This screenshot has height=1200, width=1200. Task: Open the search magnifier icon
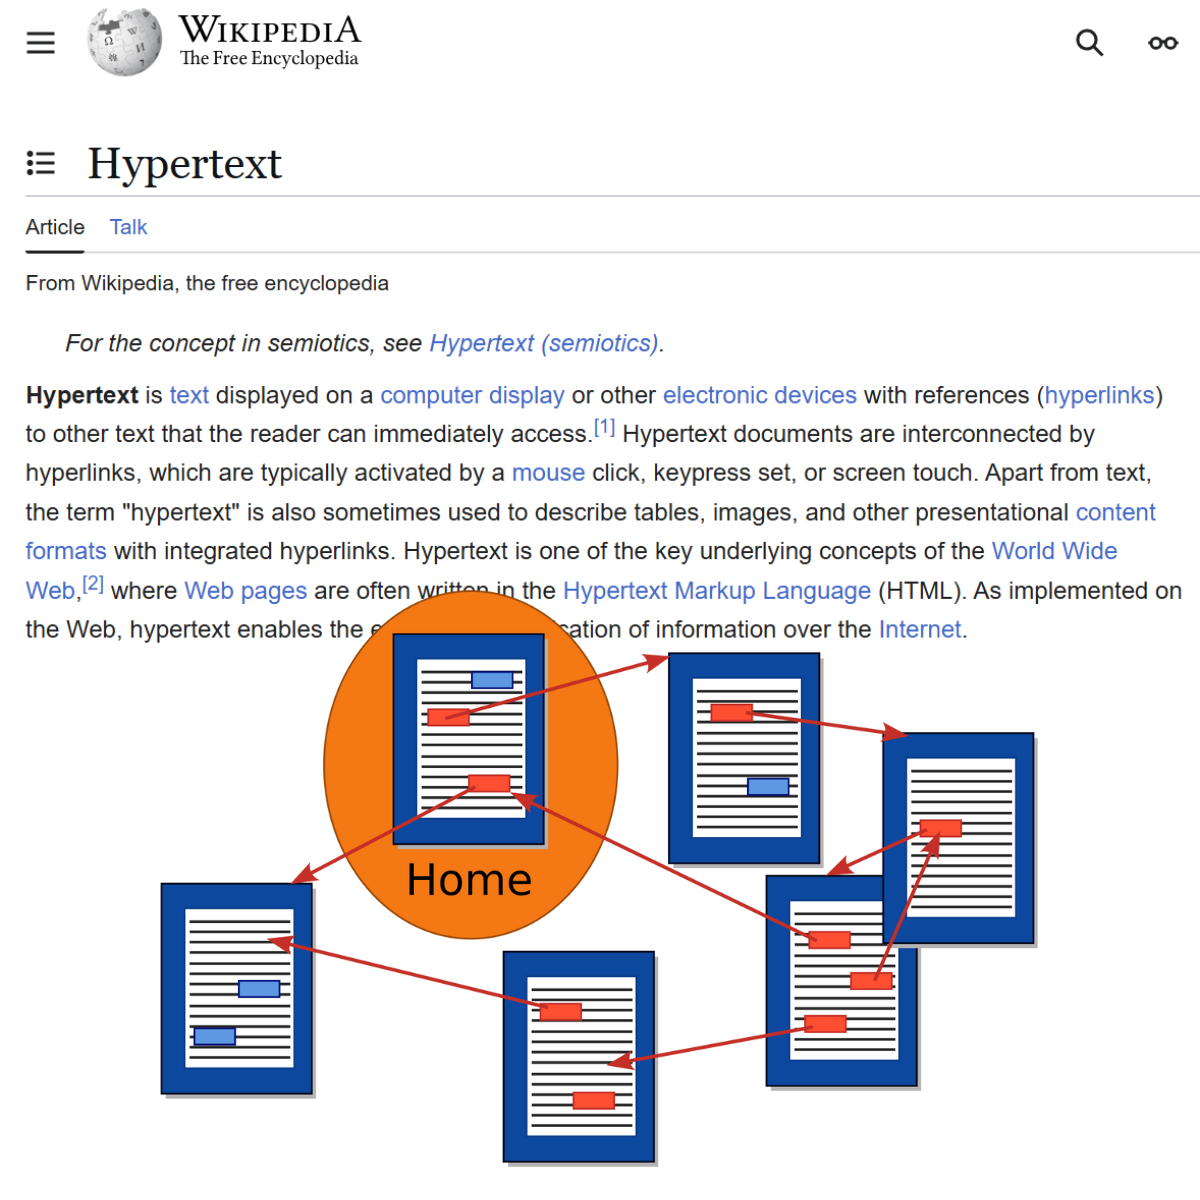(x=1089, y=43)
